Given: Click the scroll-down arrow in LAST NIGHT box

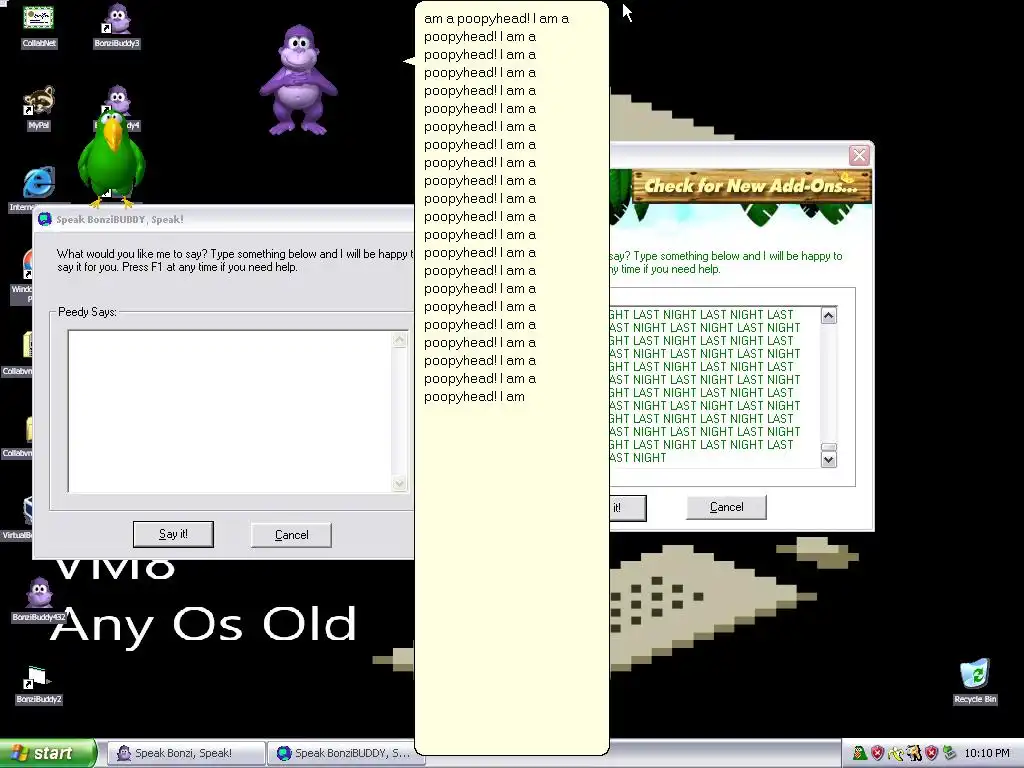Looking at the screenshot, I should (x=829, y=460).
